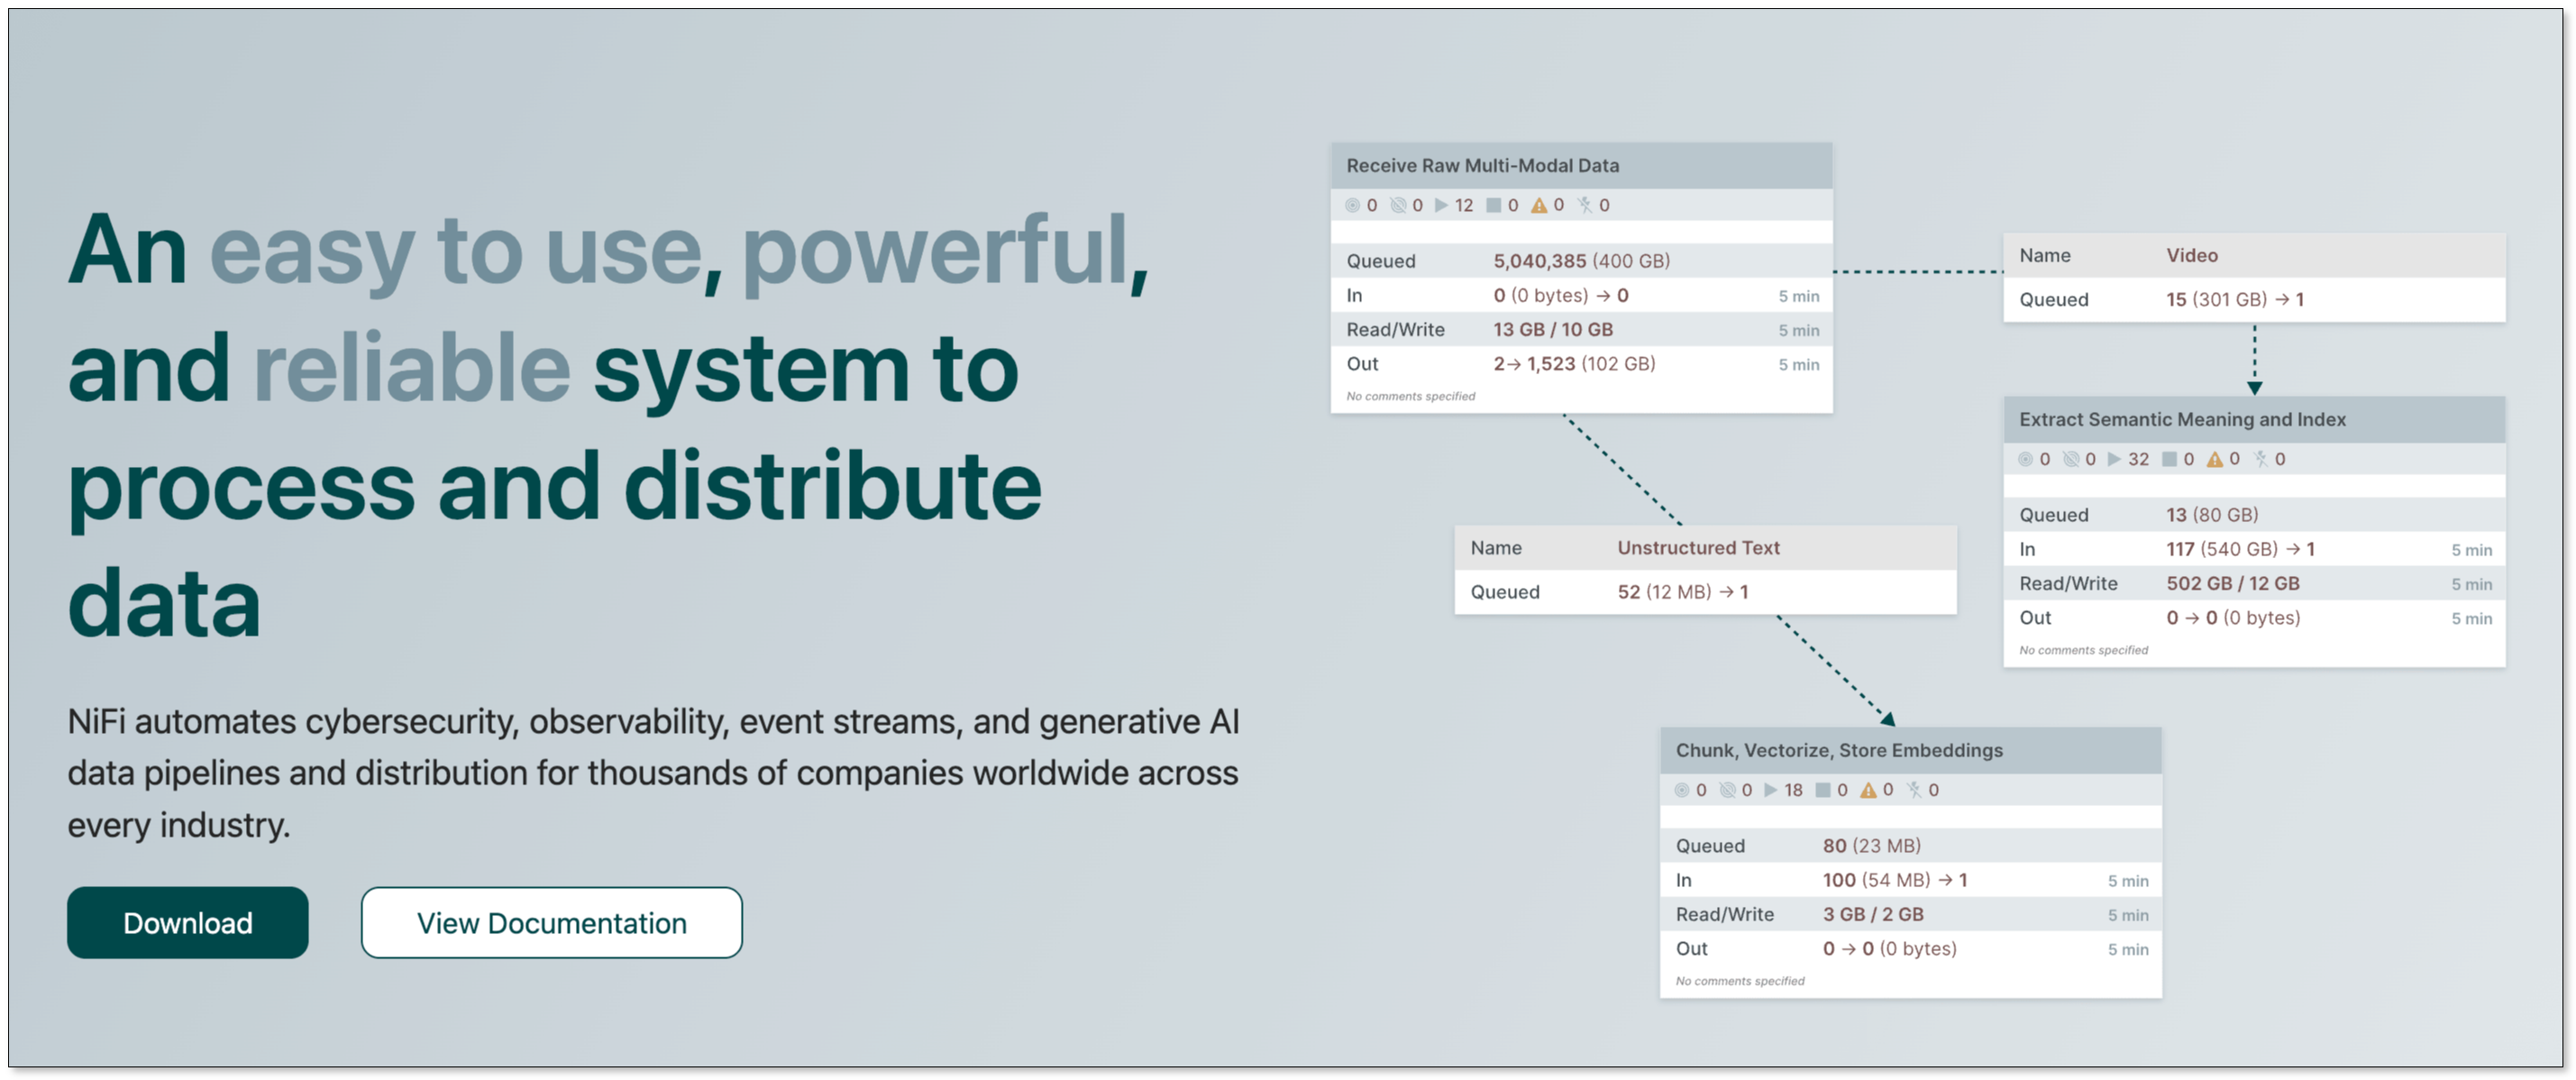Click running play icon in Receive Raw Multi-Modal Data

click(x=1441, y=205)
